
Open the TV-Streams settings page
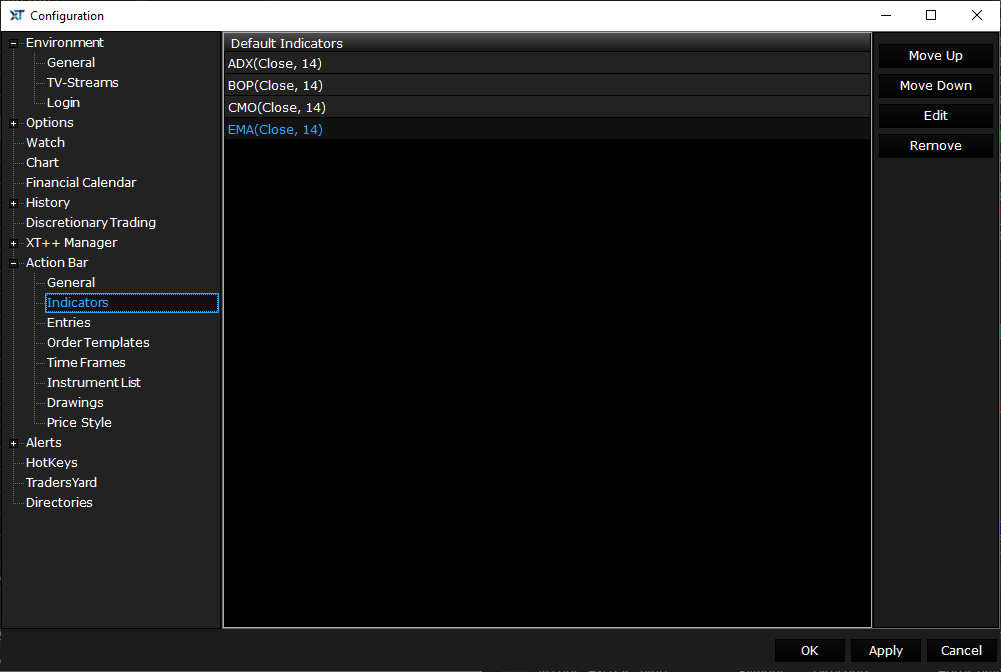point(82,83)
